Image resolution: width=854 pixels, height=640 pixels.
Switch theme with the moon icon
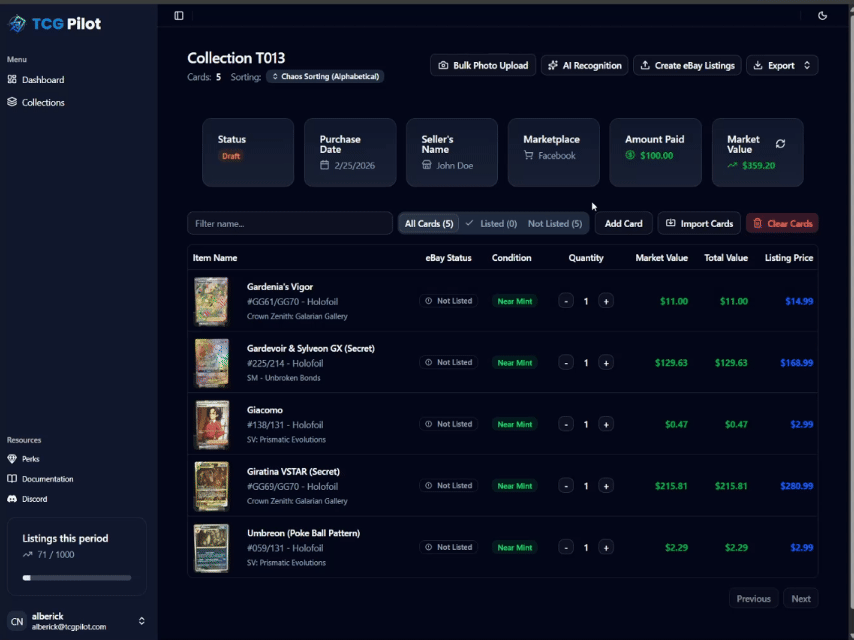tap(822, 15)
